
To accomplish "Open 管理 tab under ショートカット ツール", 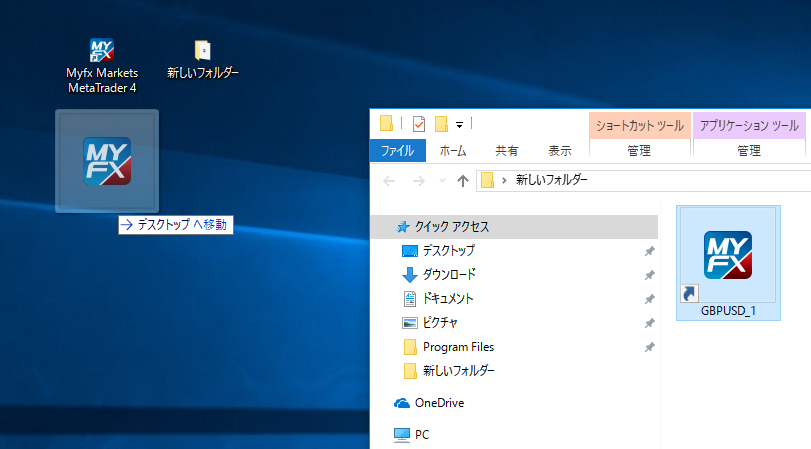I will tap(639, 151).
